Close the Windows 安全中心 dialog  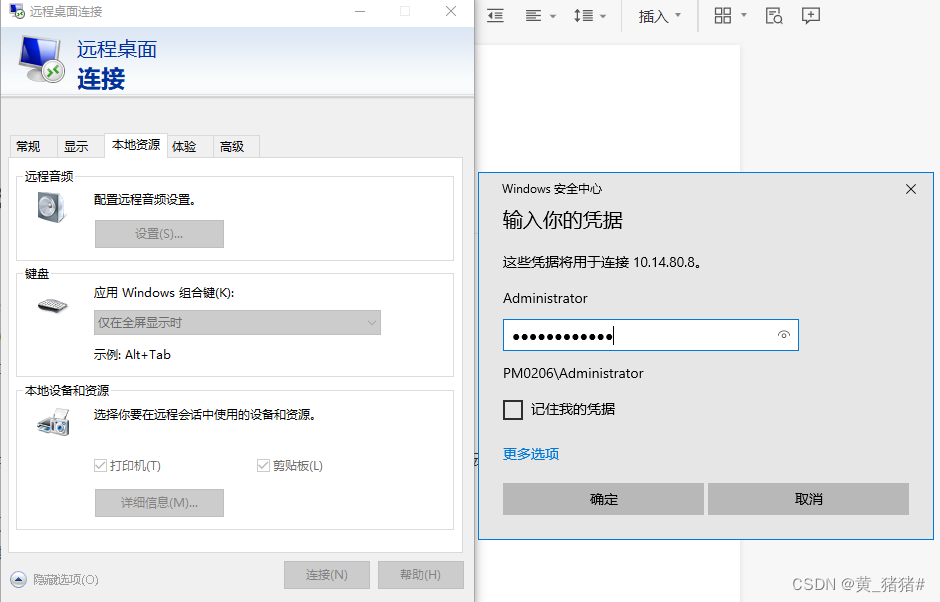[x=911, y=189]
